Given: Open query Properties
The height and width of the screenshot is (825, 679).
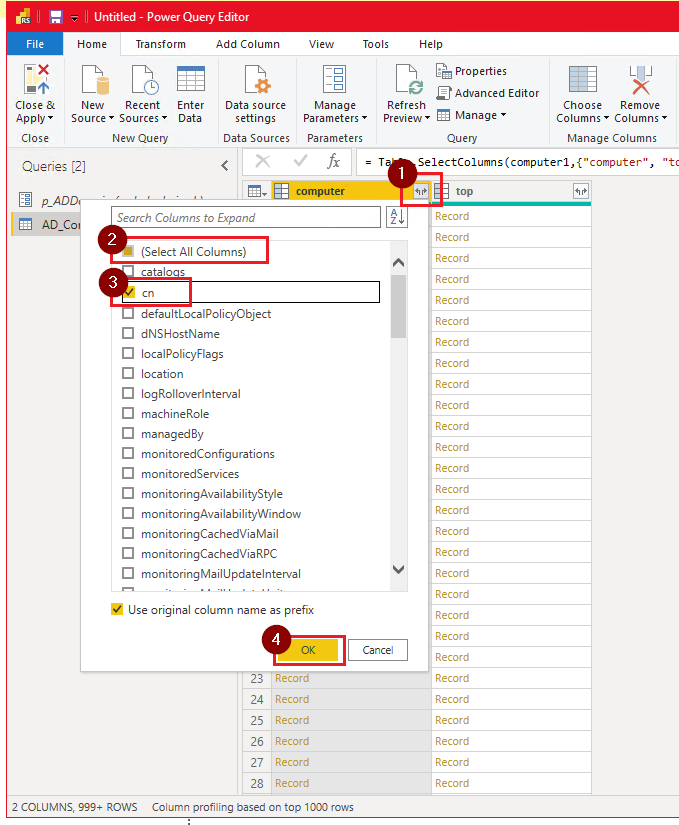Looking at the screenshot, I should pyautogui.click(x=472, y=71).
